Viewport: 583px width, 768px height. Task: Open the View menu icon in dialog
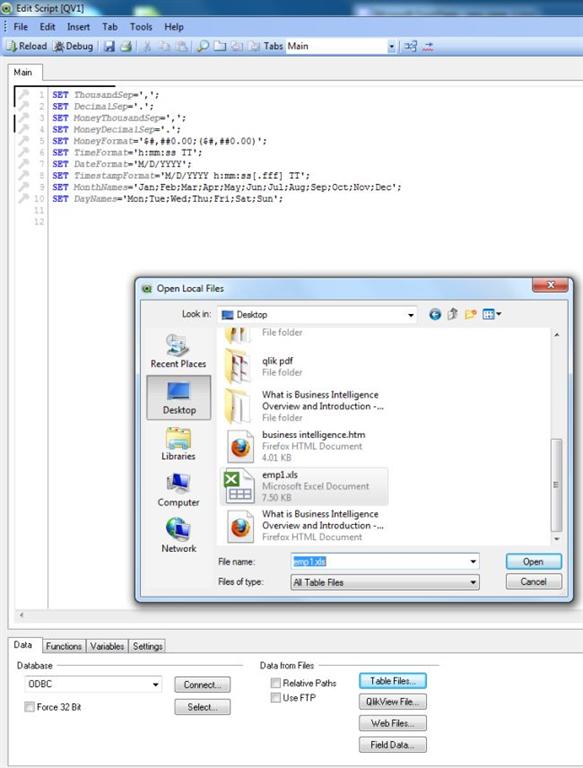tap(491, 314)
